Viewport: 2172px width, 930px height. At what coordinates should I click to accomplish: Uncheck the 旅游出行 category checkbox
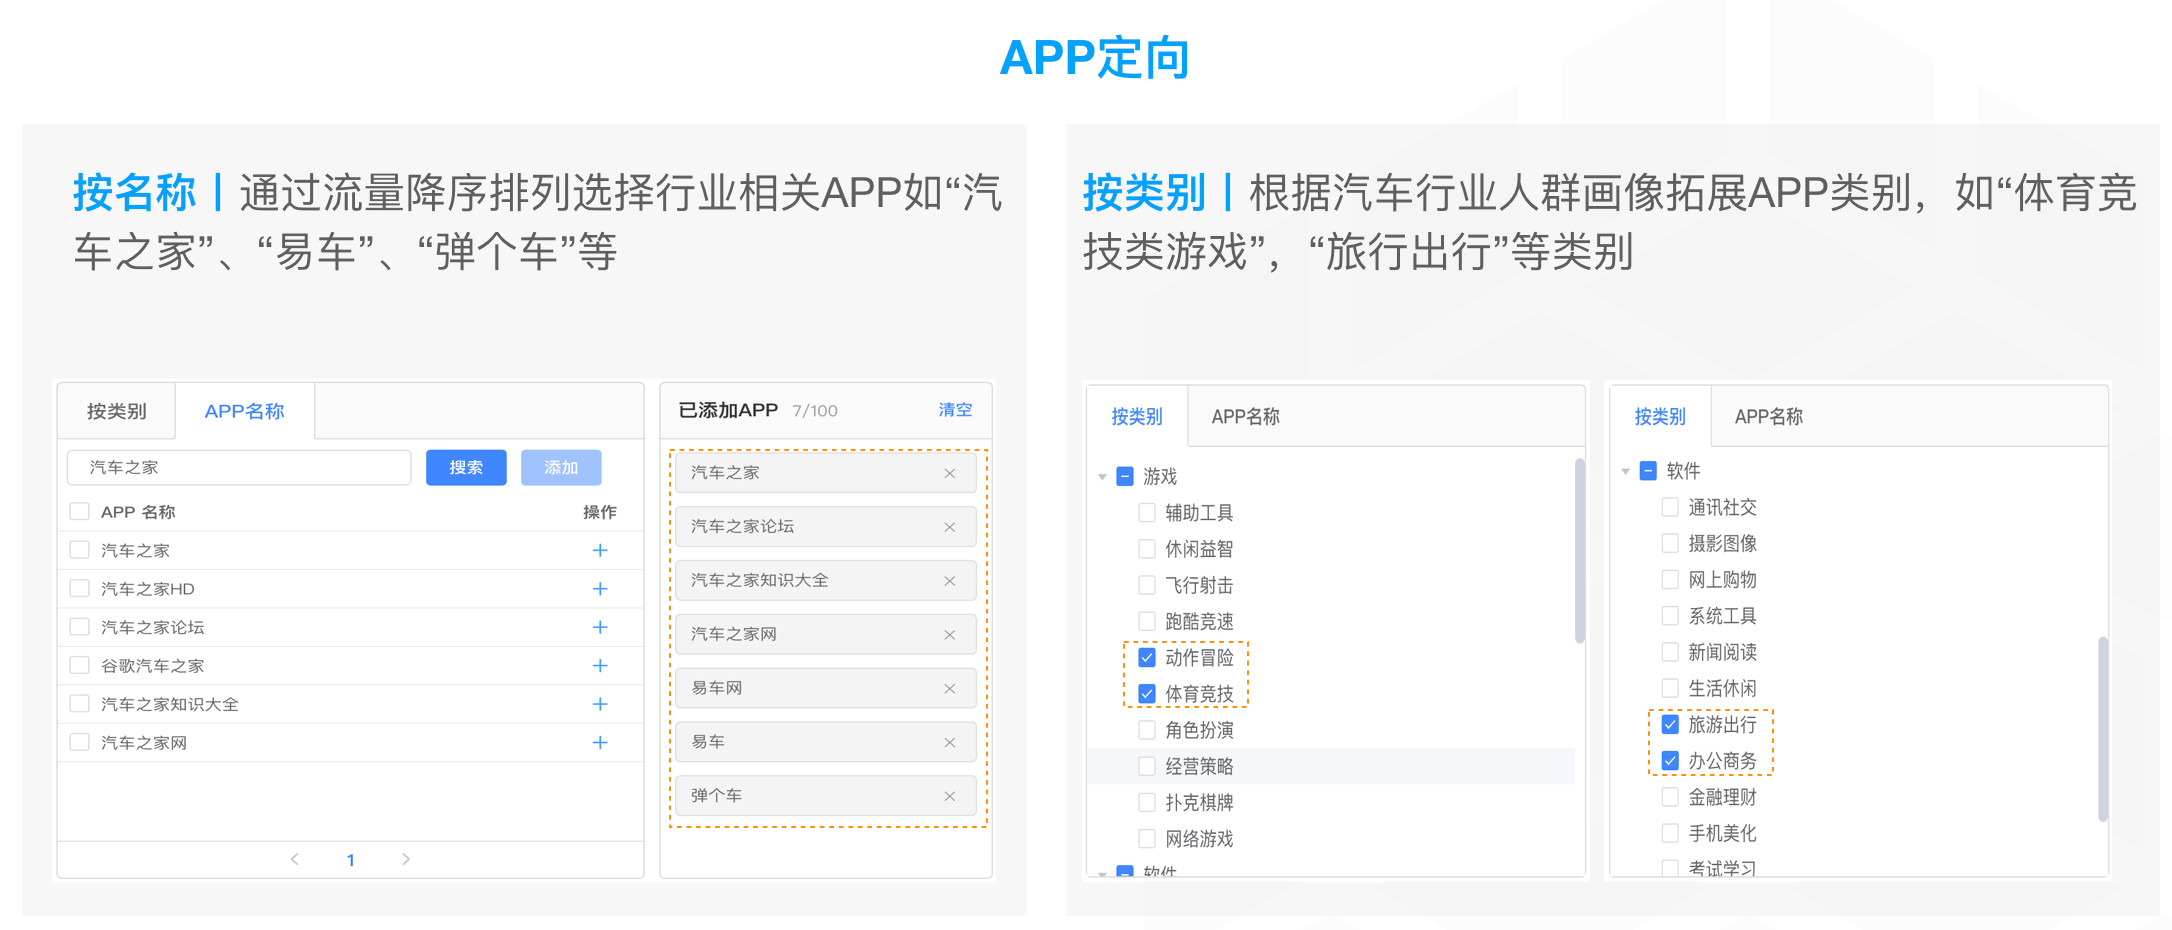(x=1669, y=724)
